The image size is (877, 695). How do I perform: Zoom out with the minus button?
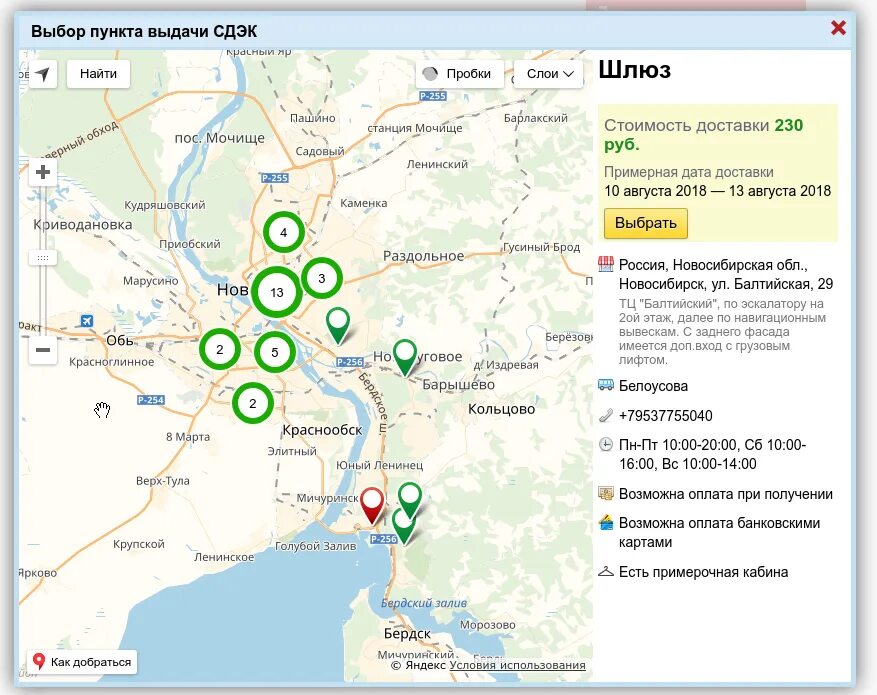(x=43, y=350)
